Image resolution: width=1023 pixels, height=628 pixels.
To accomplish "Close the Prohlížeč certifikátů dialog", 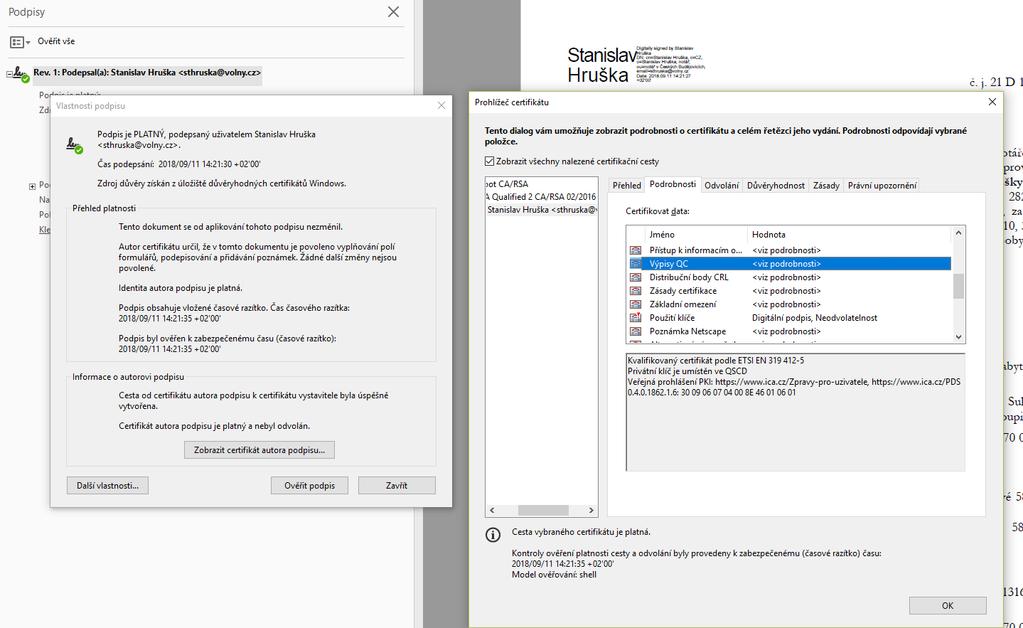I will [x=992, y=102].
